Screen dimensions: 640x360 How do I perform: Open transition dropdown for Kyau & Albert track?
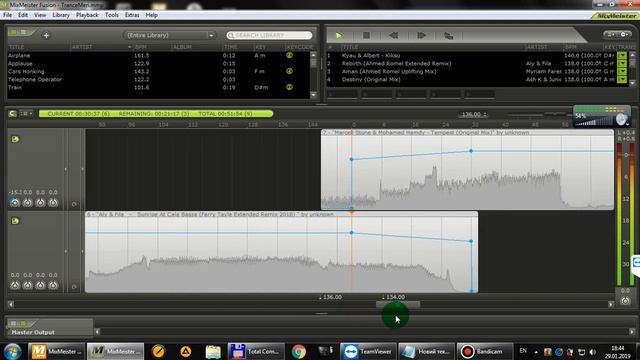622,56
